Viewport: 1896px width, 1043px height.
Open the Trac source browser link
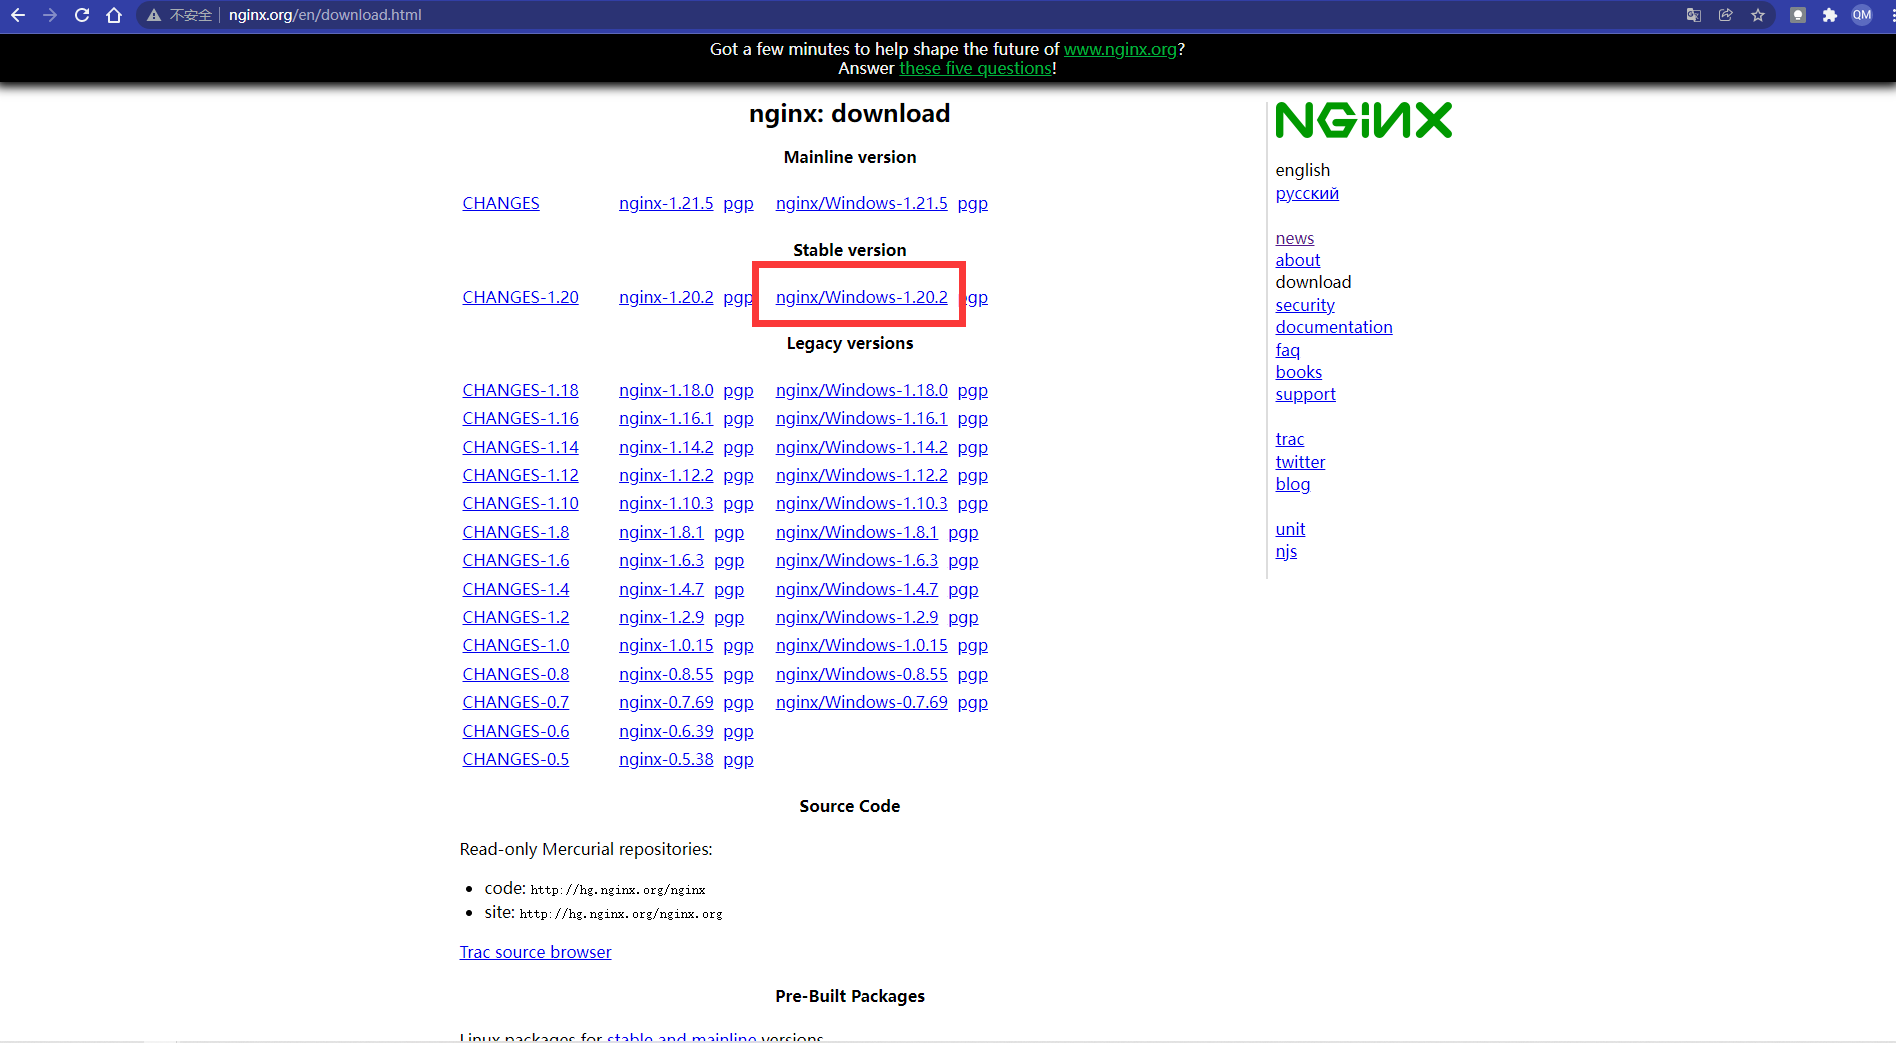pos(535,952)
